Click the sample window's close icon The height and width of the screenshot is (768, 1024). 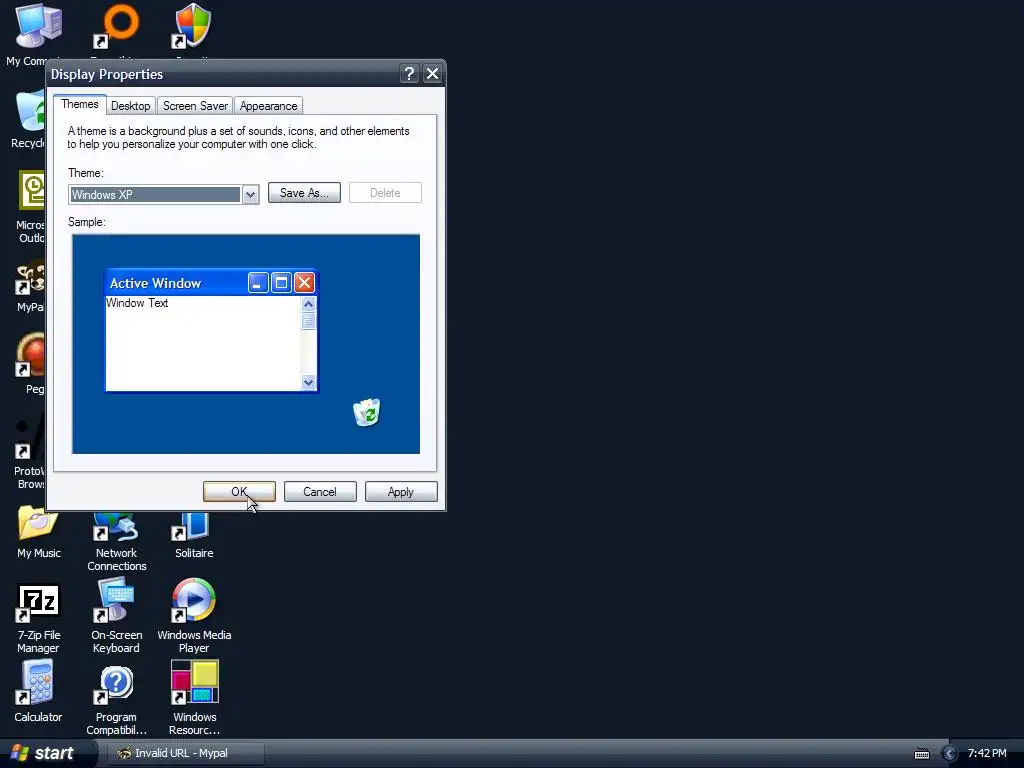(x=304, y=283)
